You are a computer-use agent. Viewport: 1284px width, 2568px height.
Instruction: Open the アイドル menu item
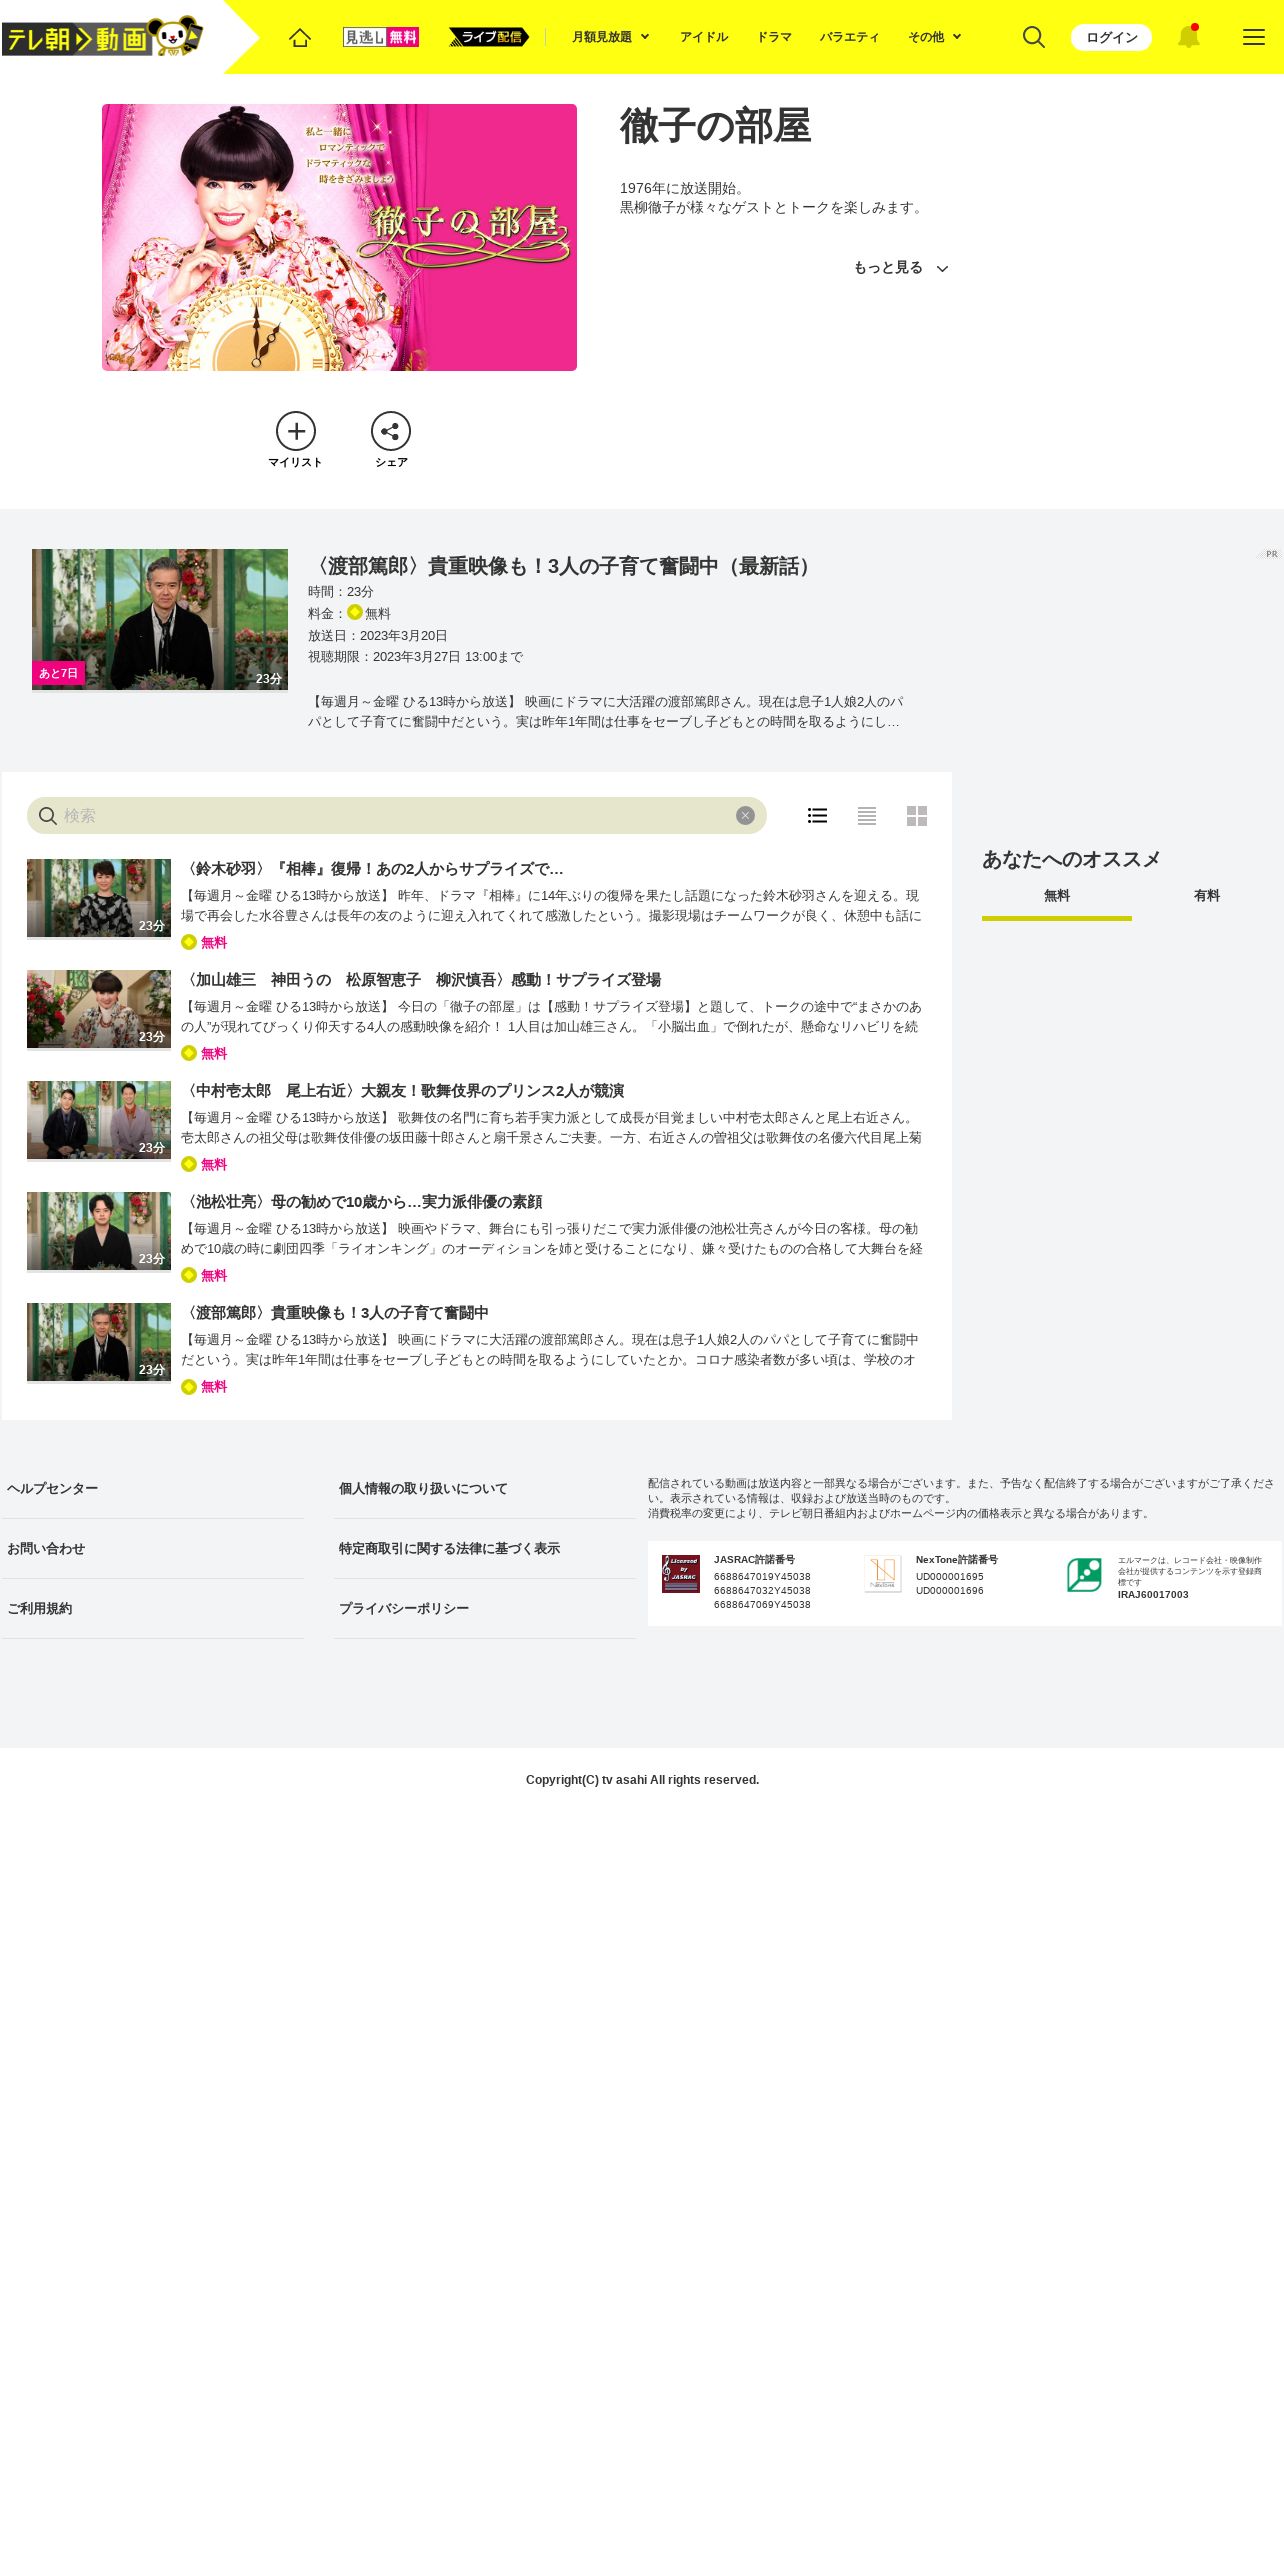704,37
